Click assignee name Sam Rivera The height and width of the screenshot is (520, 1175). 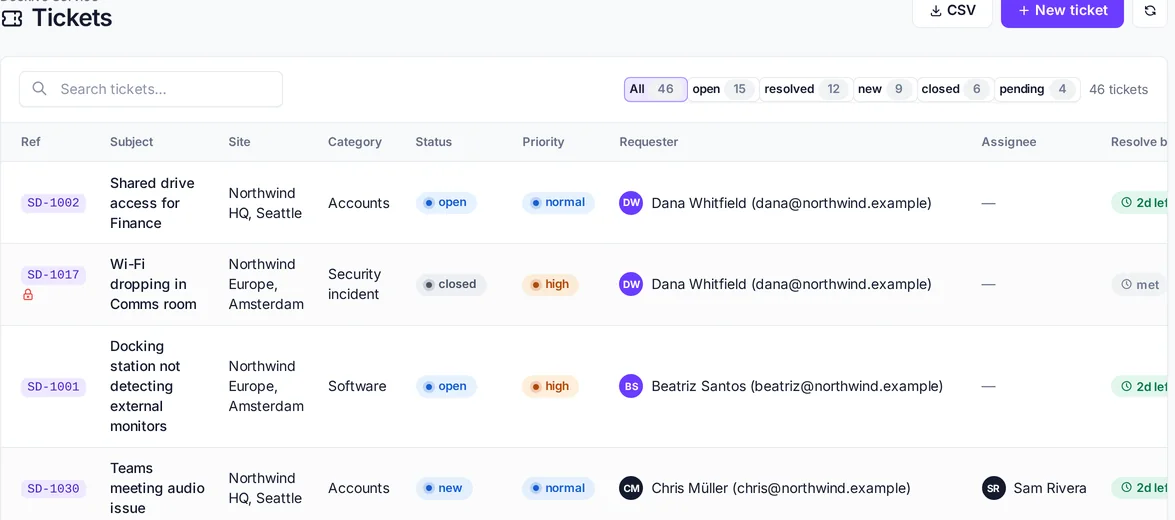tap(1050, 489)
